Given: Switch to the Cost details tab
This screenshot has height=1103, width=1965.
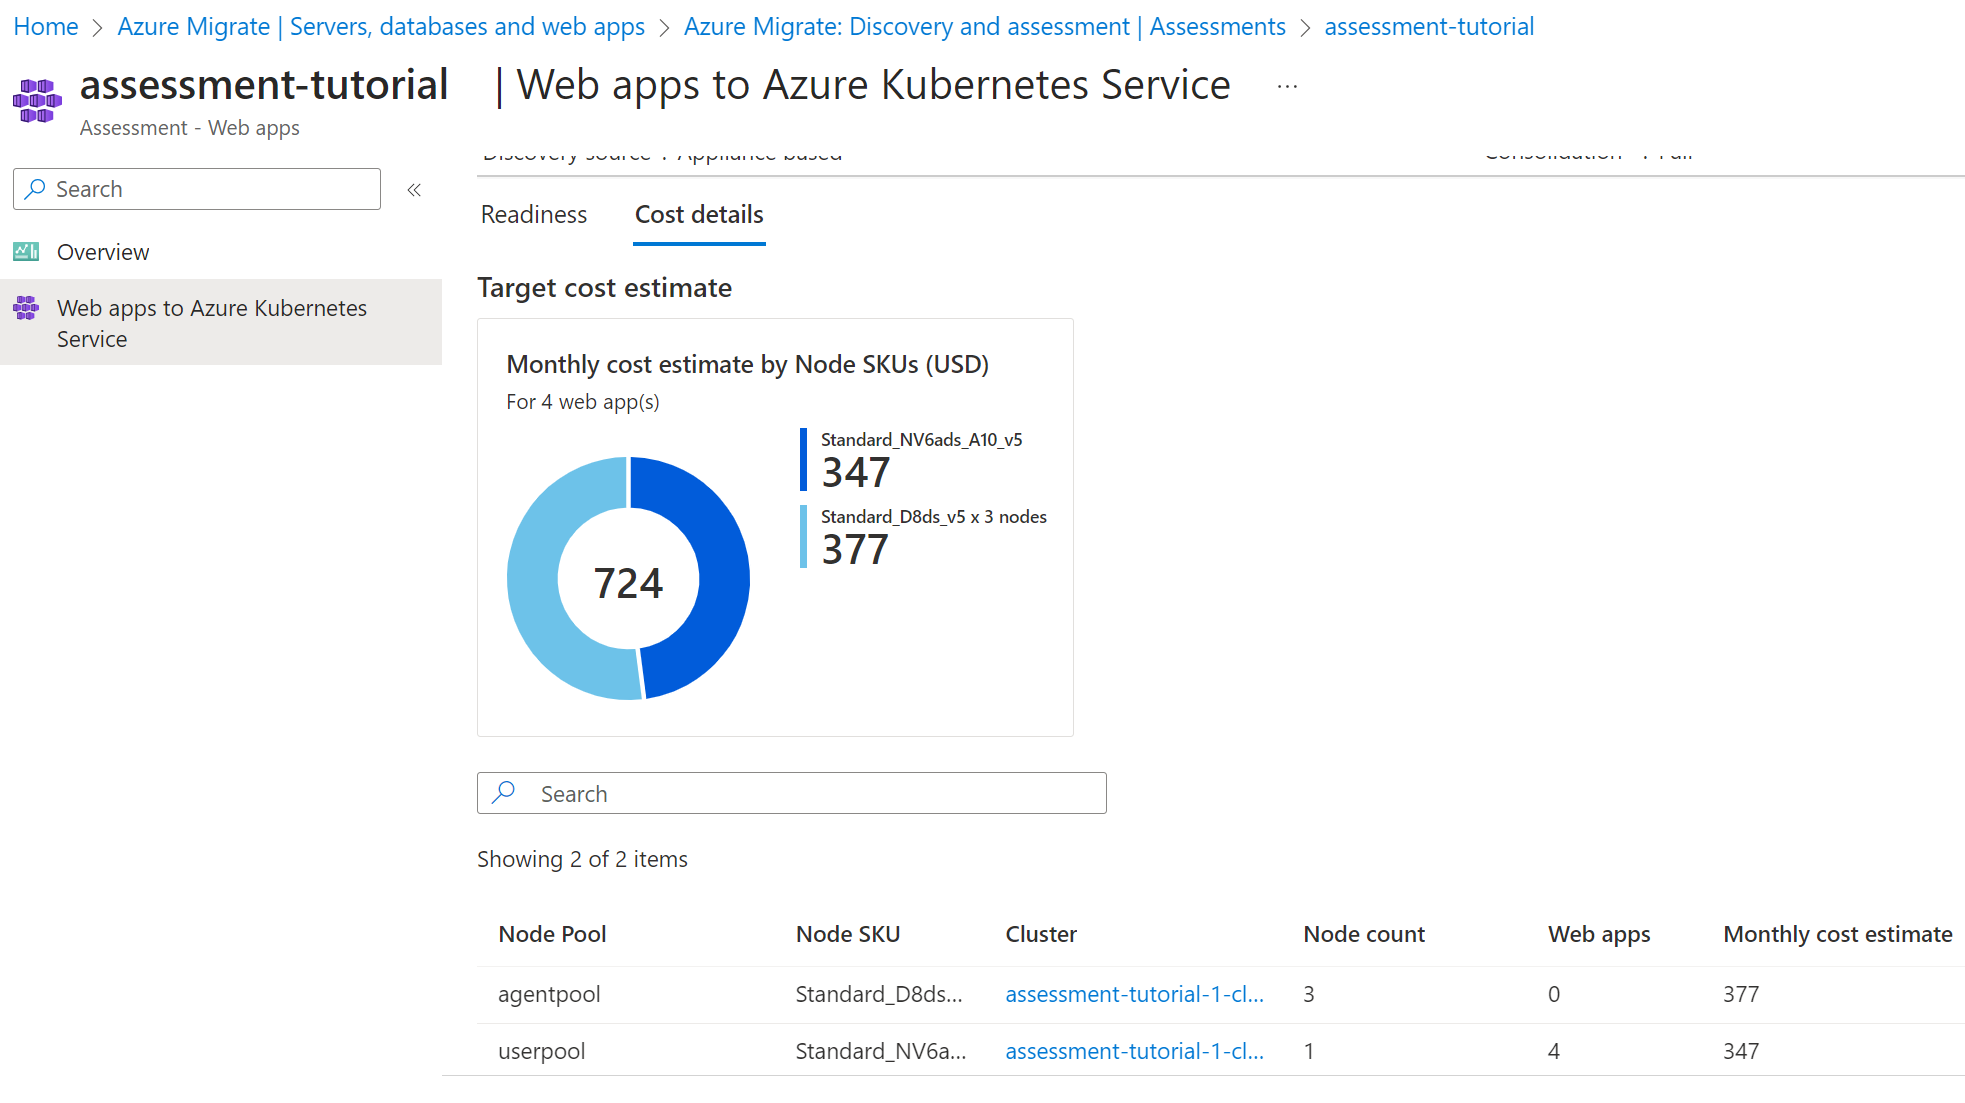Looking at the screenshot, I should pos(699,213).
